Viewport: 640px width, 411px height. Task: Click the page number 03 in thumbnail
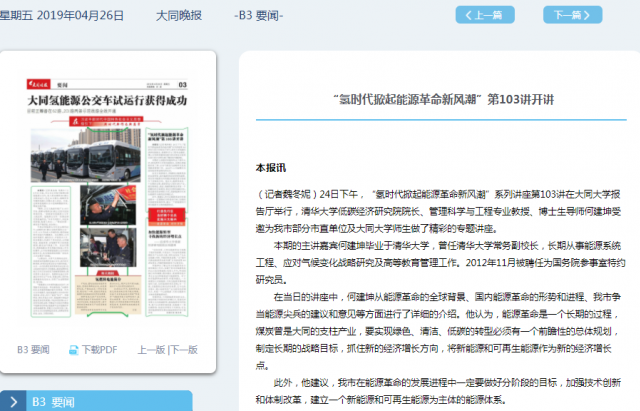[x=182, y=84]
